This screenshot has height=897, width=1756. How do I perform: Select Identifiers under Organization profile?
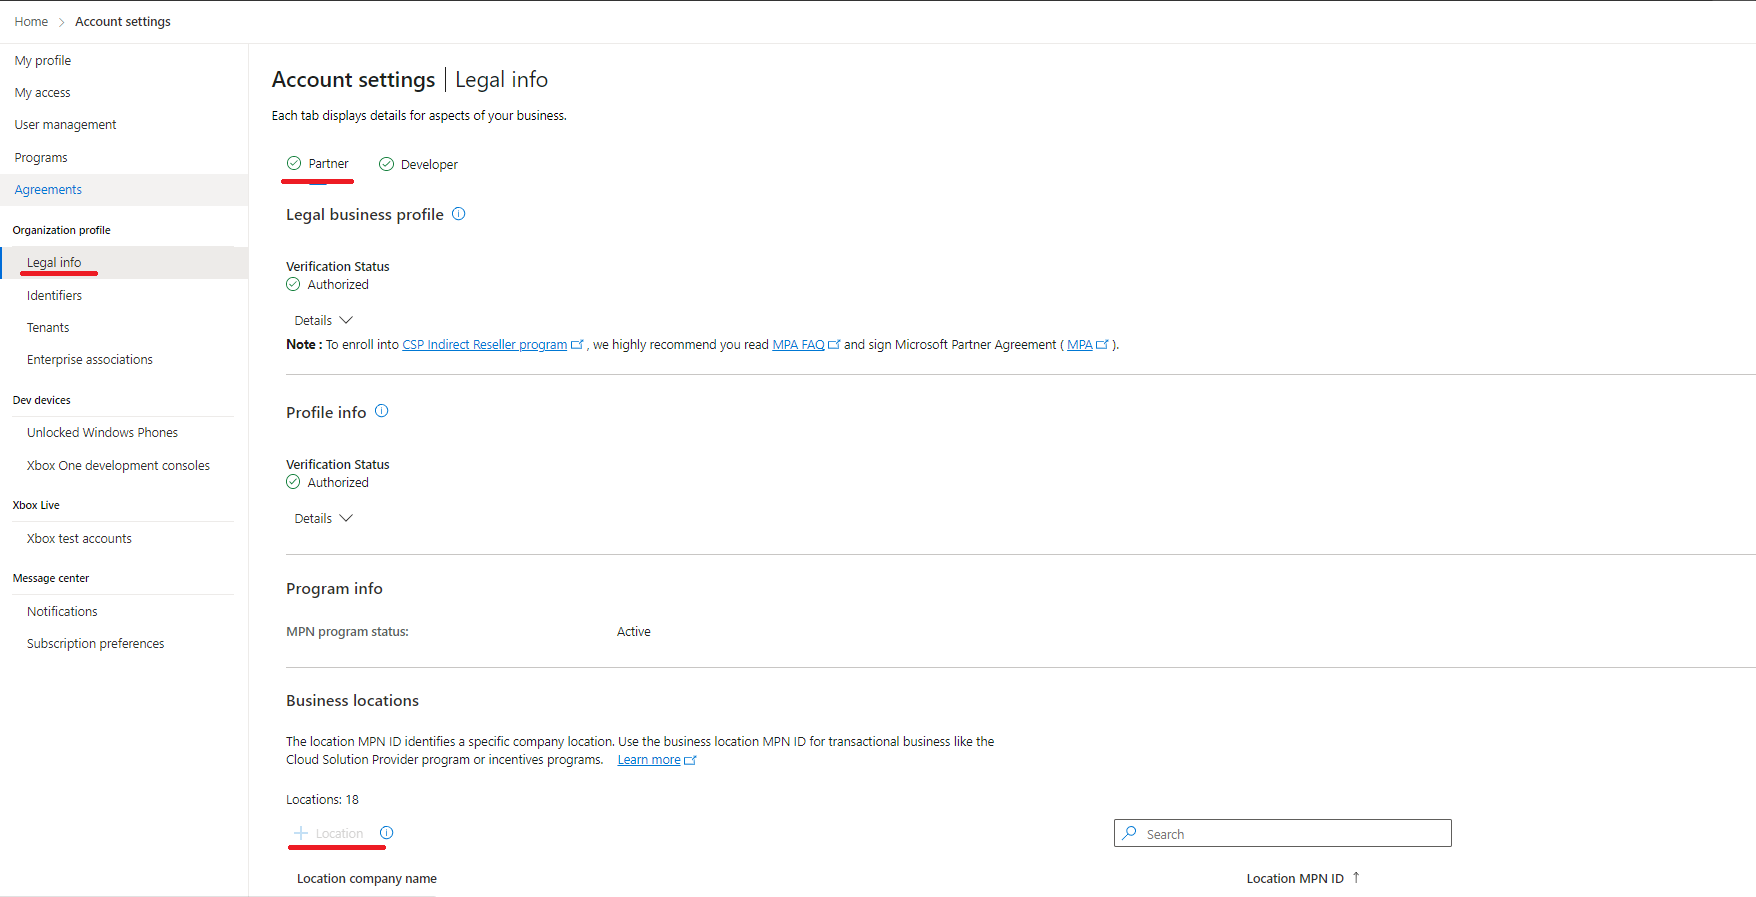click(55, 296)
